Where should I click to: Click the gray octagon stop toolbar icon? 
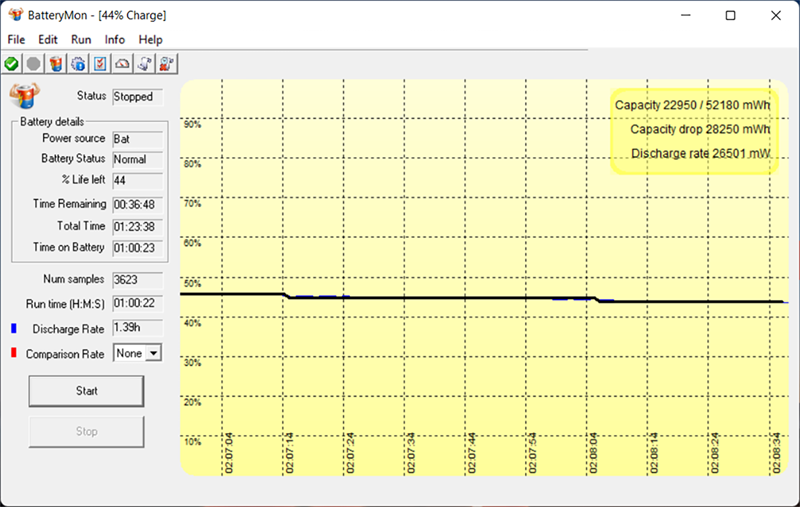click(33, 64)
